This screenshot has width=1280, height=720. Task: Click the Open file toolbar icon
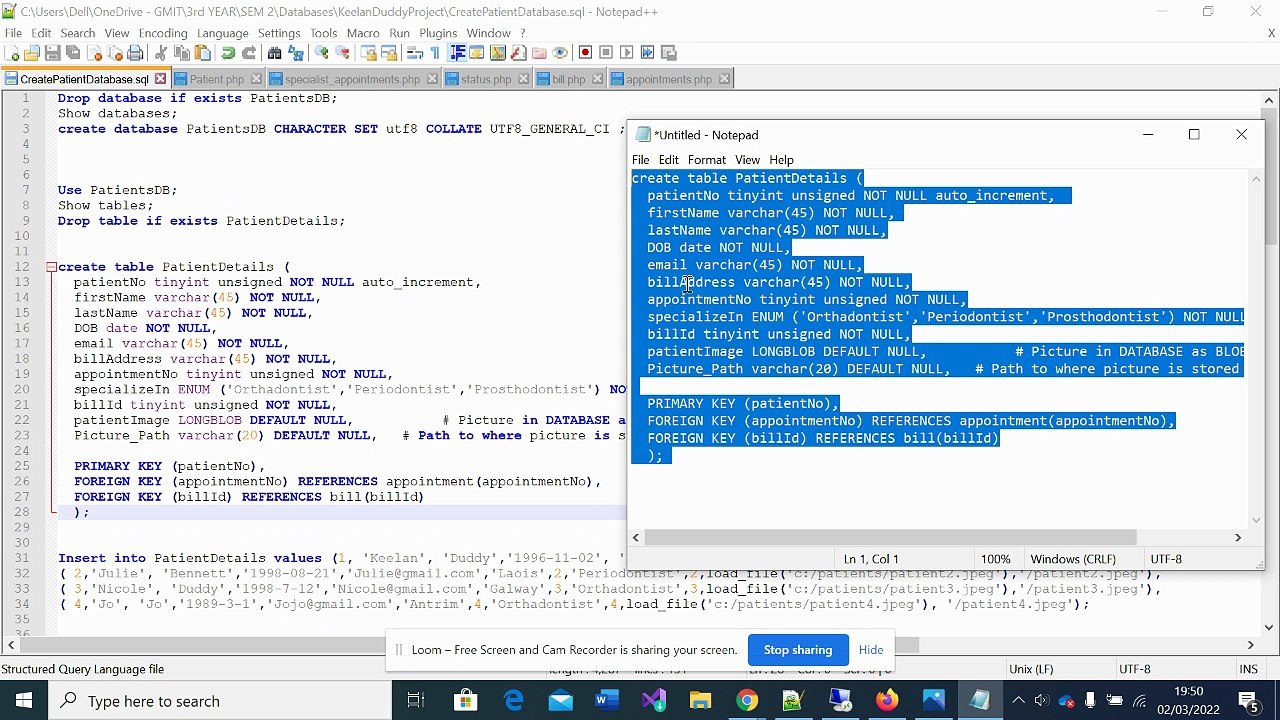32,53
